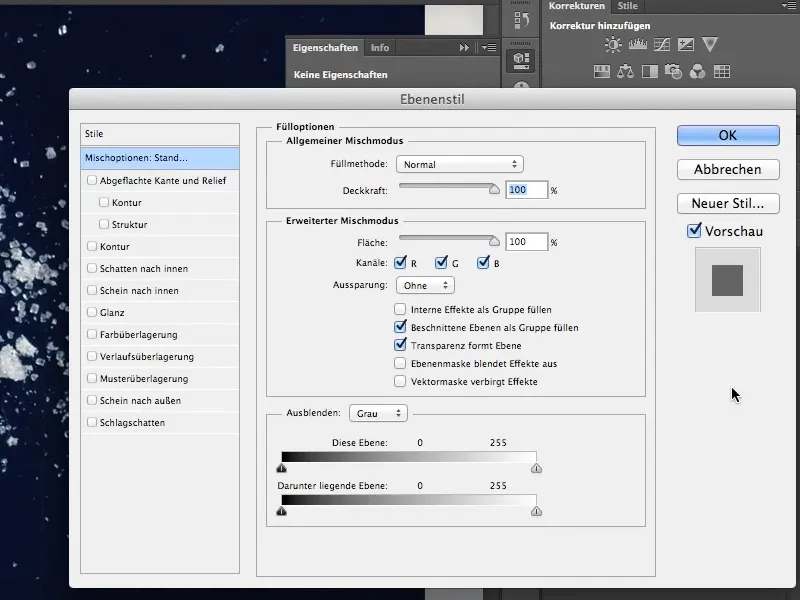Image resolution: width=800 pixels, height=600 pixels.
Task: Add a Brightness/Contrast adjustment from Korrekturen
Action: click(613, 45)
